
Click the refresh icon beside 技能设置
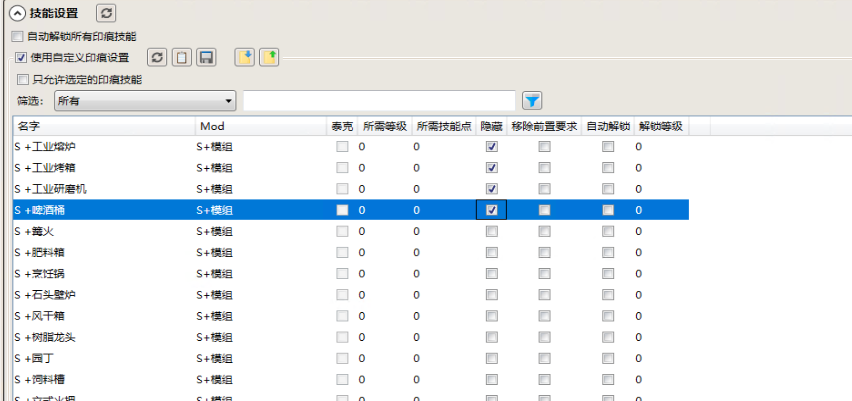tap(106, 13)
